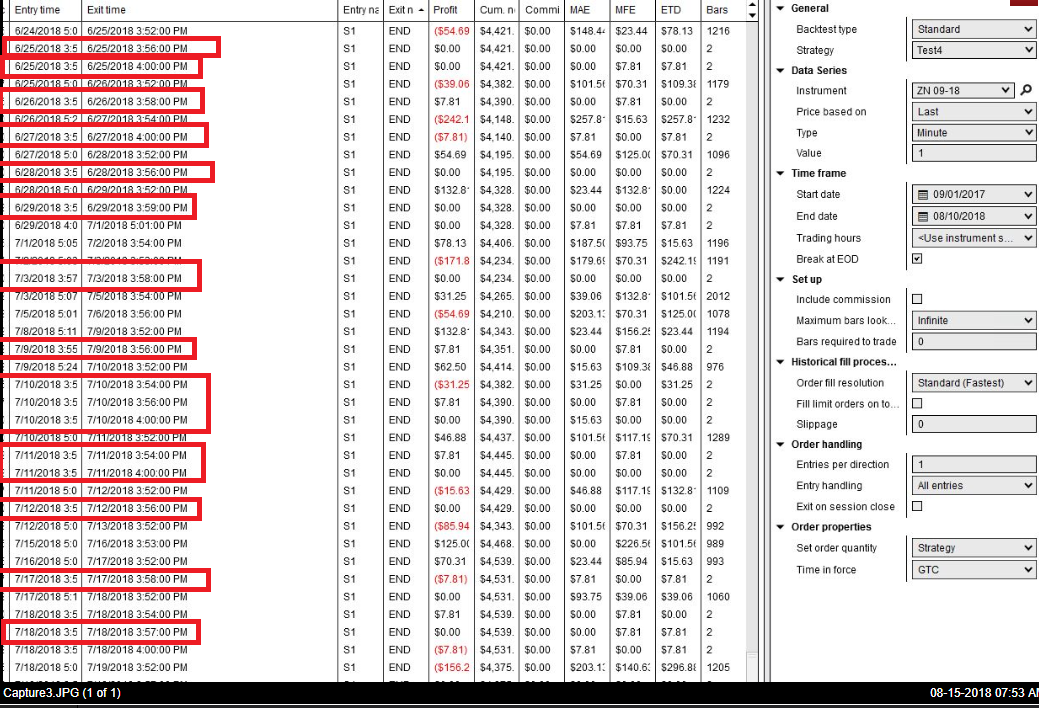Select the row exiting 7/9/2018 3:56:00 PM

(374, 349)
